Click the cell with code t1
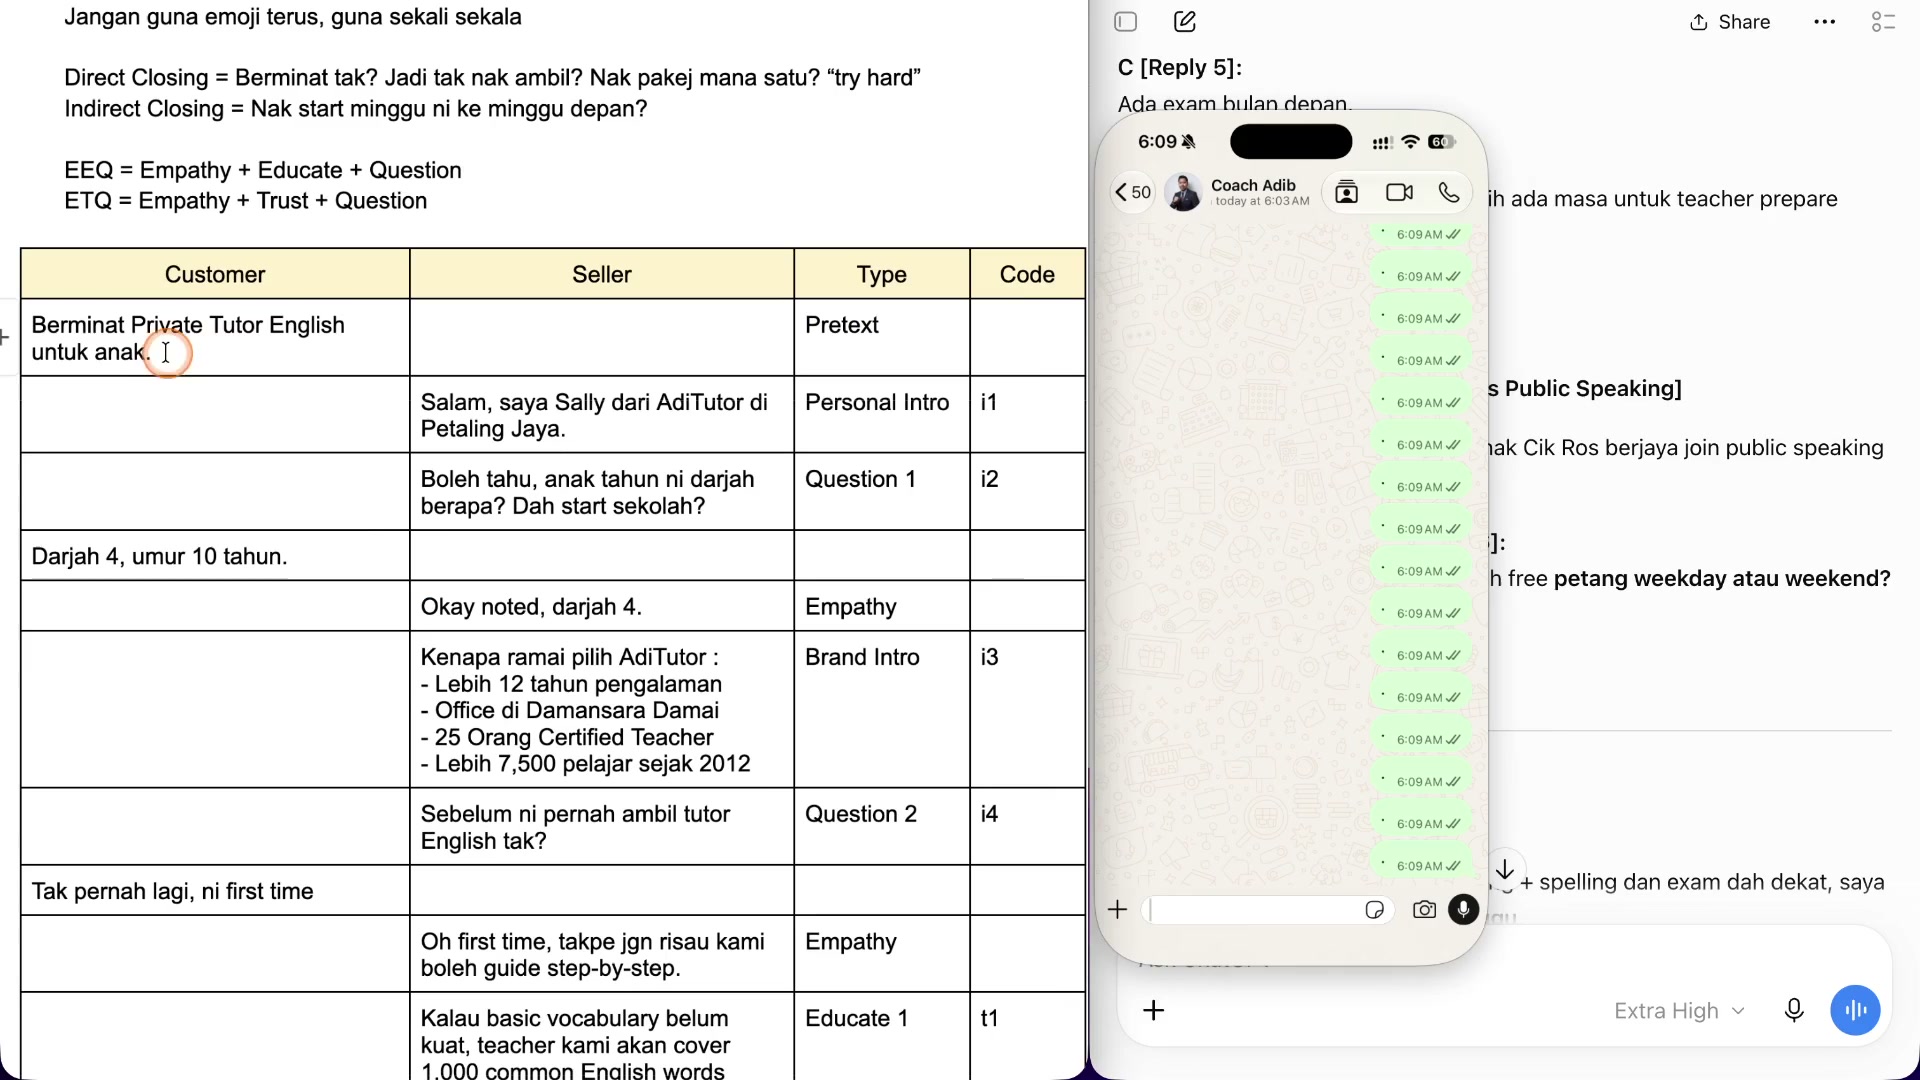 pyautogui.click(x=1027, y=1036)
